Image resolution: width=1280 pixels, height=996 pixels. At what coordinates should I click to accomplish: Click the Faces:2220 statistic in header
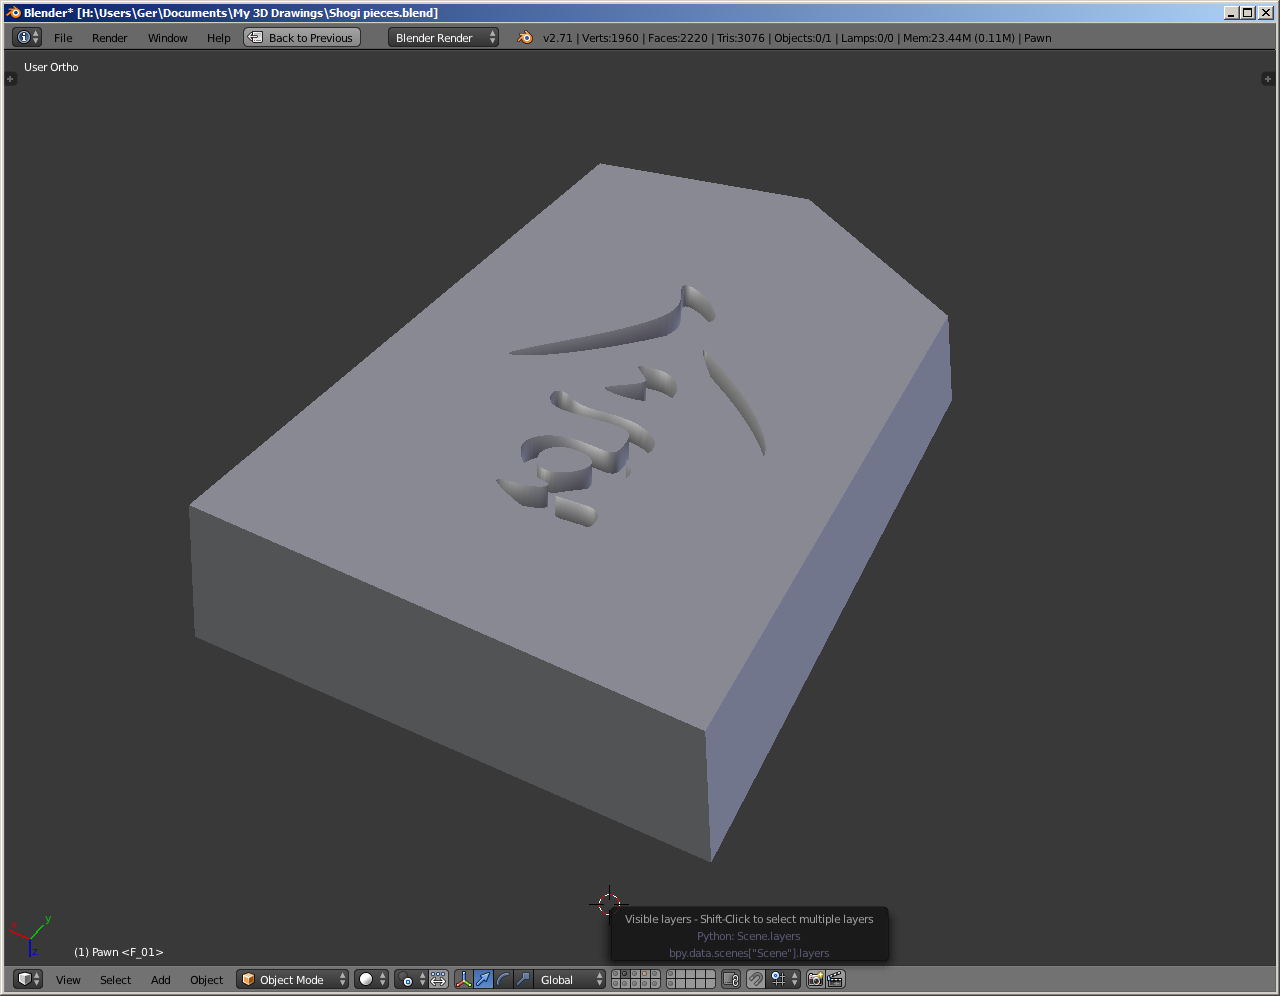point(677,38)
